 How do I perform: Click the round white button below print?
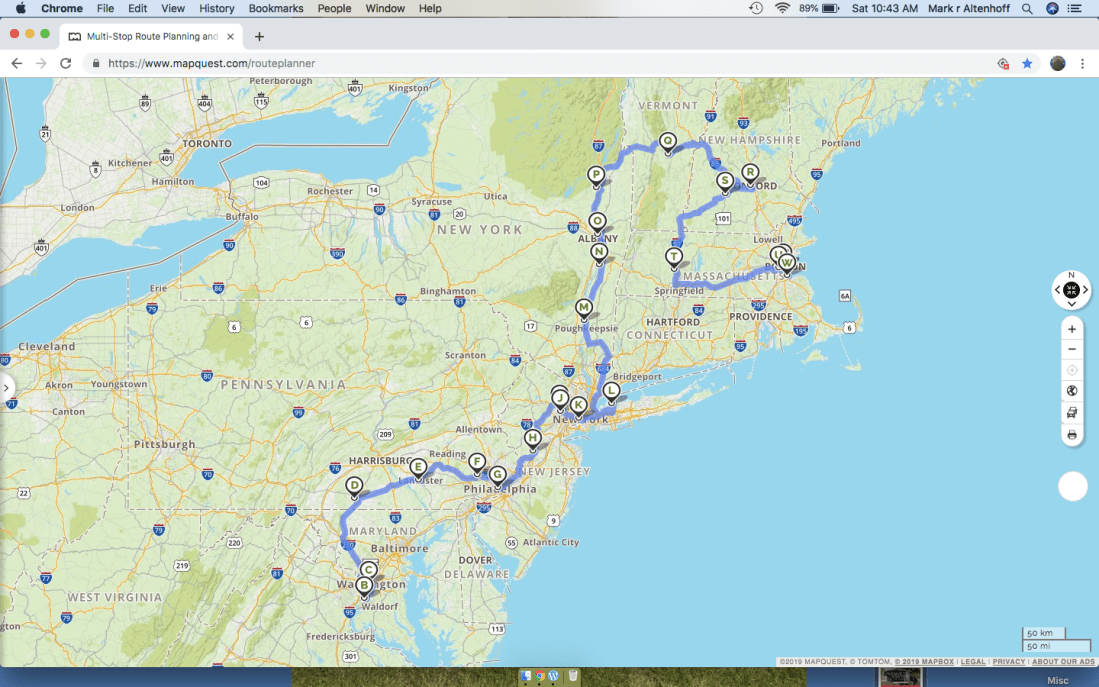tap(1072, 487)
